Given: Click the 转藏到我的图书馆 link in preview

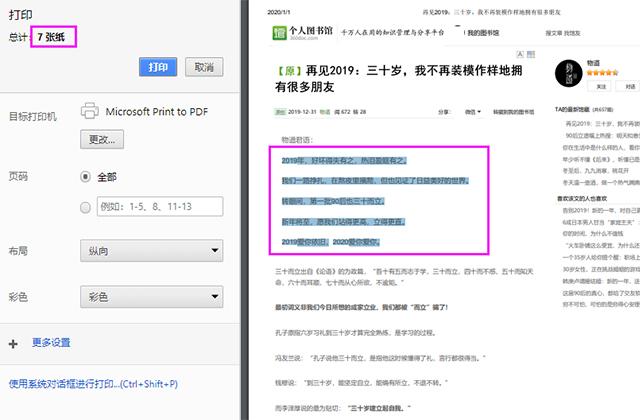Looking at the screenshot, I should click(513, 112).
